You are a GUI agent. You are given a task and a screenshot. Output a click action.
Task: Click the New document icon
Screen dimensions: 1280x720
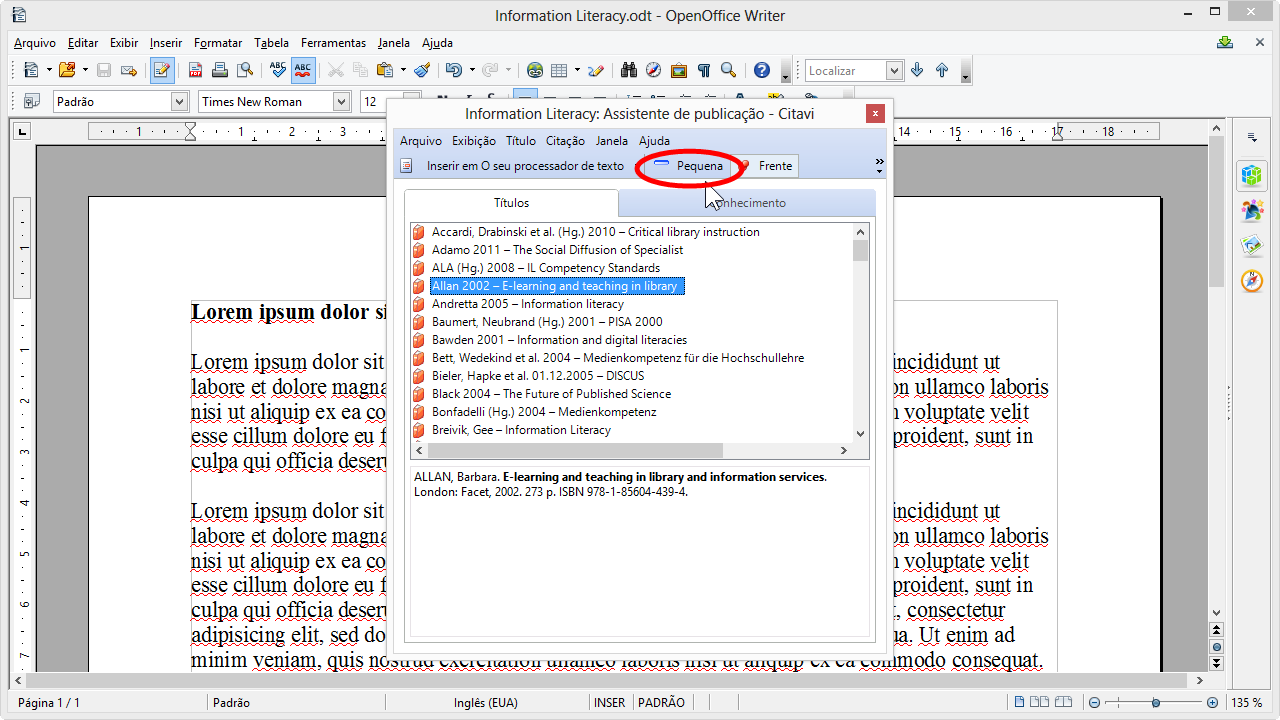(x=31, y=70)
